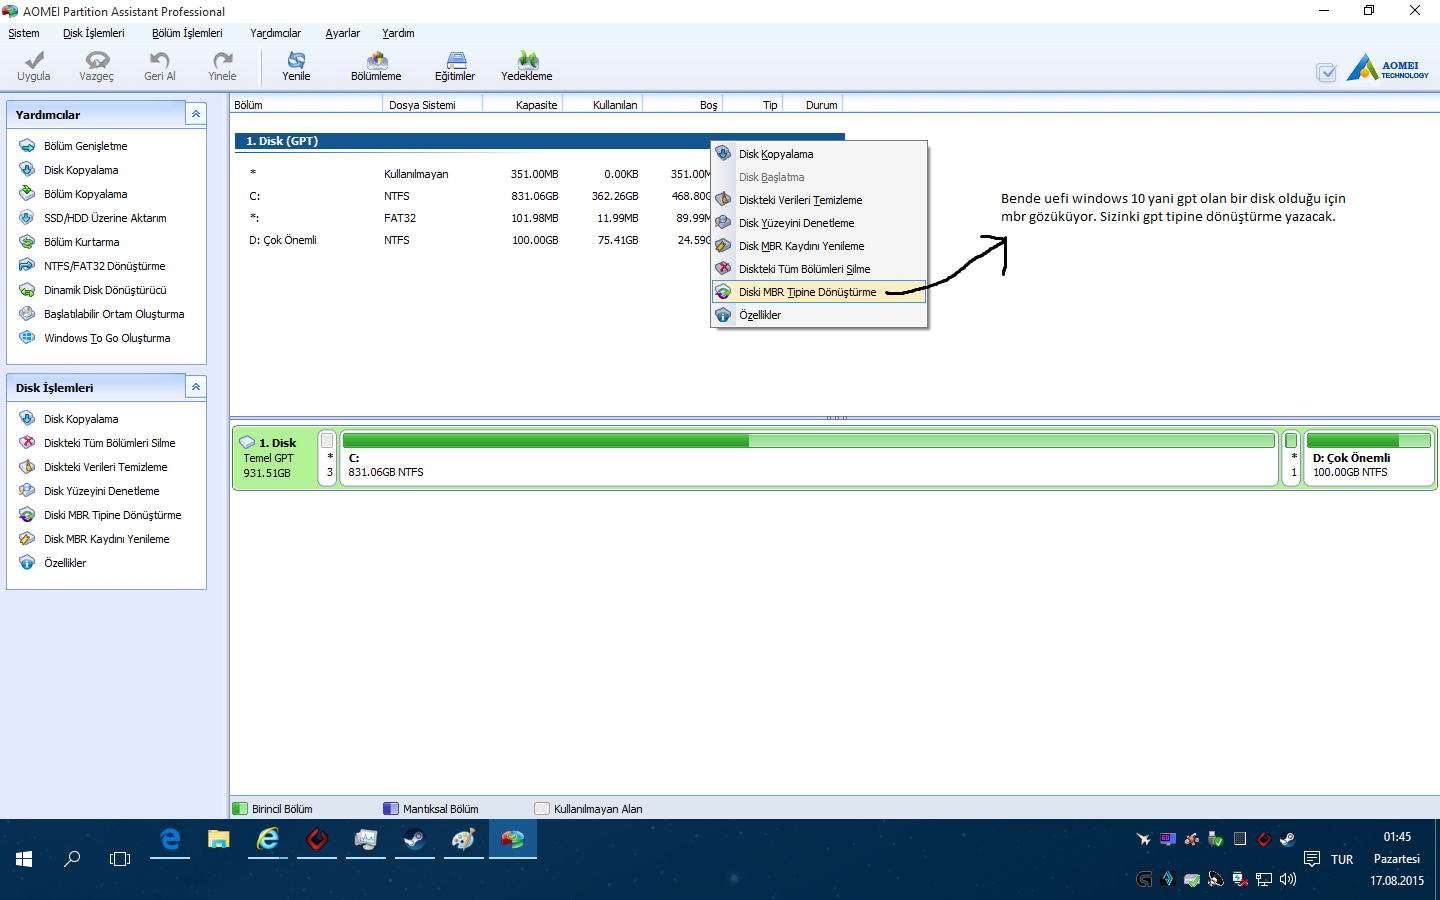1440x900 pixels.
Task: Click the Bölüm column header
Action: (x=306, y=105)
